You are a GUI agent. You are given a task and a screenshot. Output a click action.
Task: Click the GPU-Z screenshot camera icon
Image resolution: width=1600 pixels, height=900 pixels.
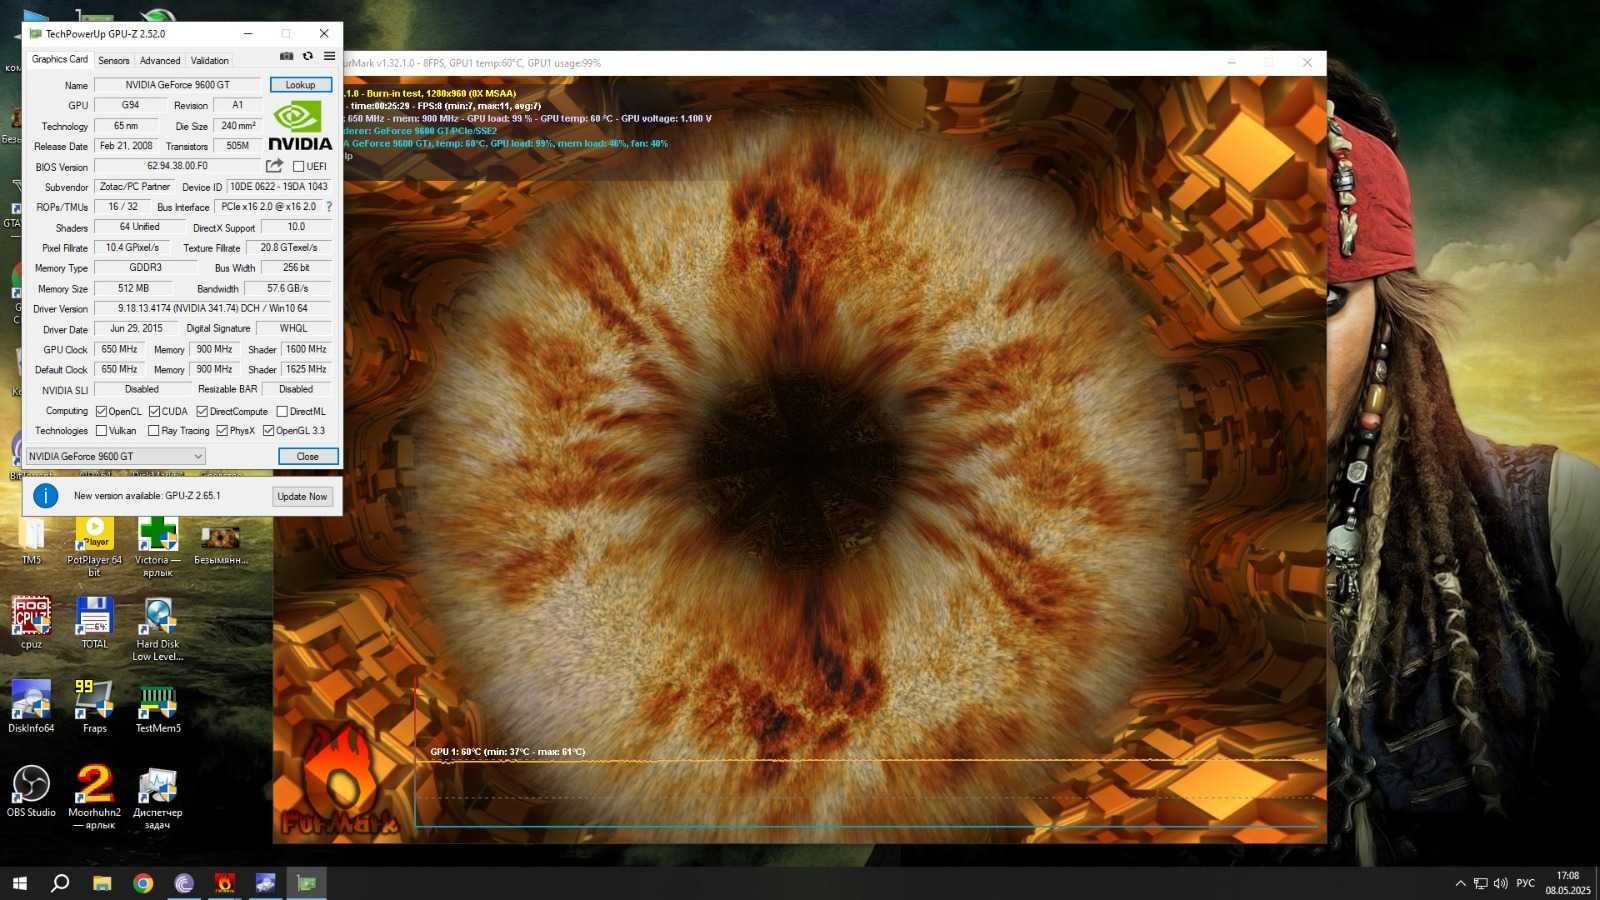tap(287, 56)
